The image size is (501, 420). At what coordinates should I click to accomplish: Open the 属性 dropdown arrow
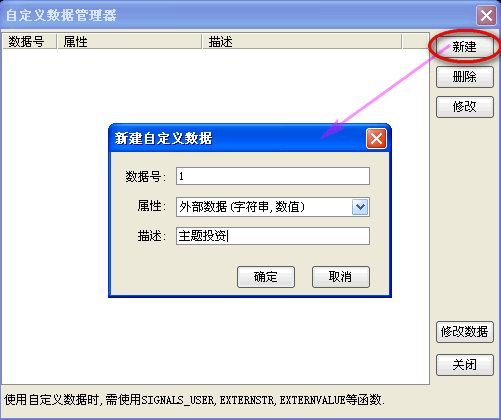[x=360, y=207]
